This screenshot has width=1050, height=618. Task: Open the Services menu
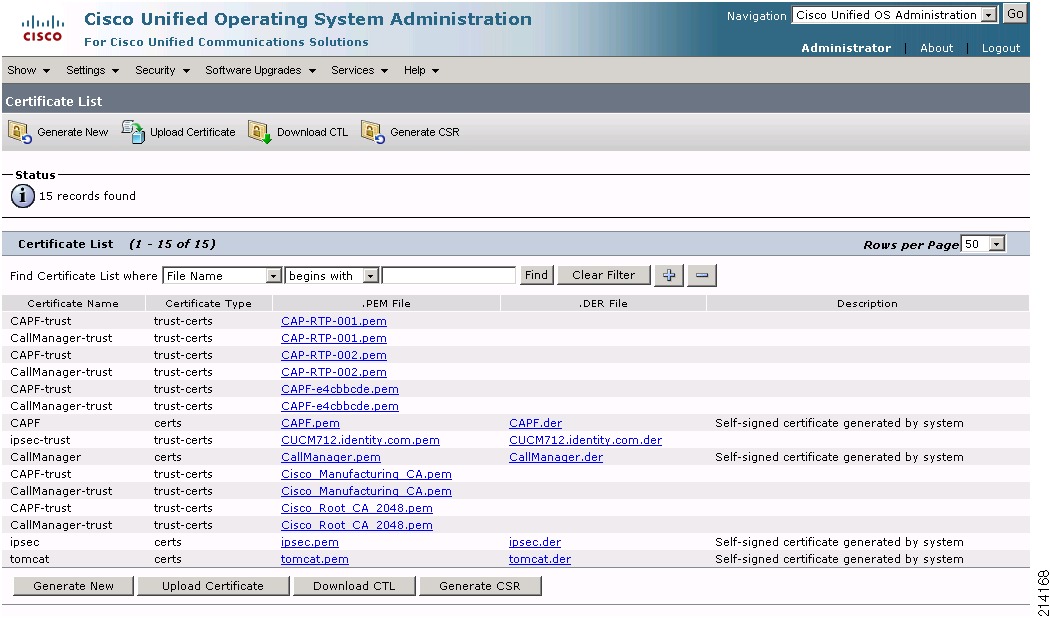click(360, 70)
